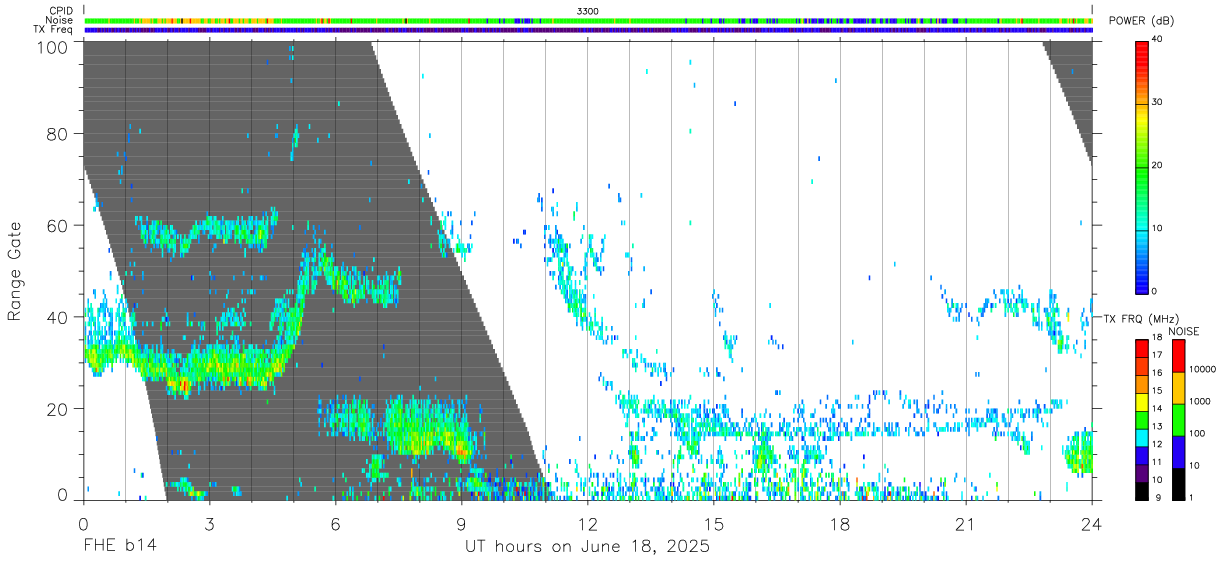Click the 40 tick on power scale
This screenshot has width=1228, height=567.
click(x=1158, y=39)
